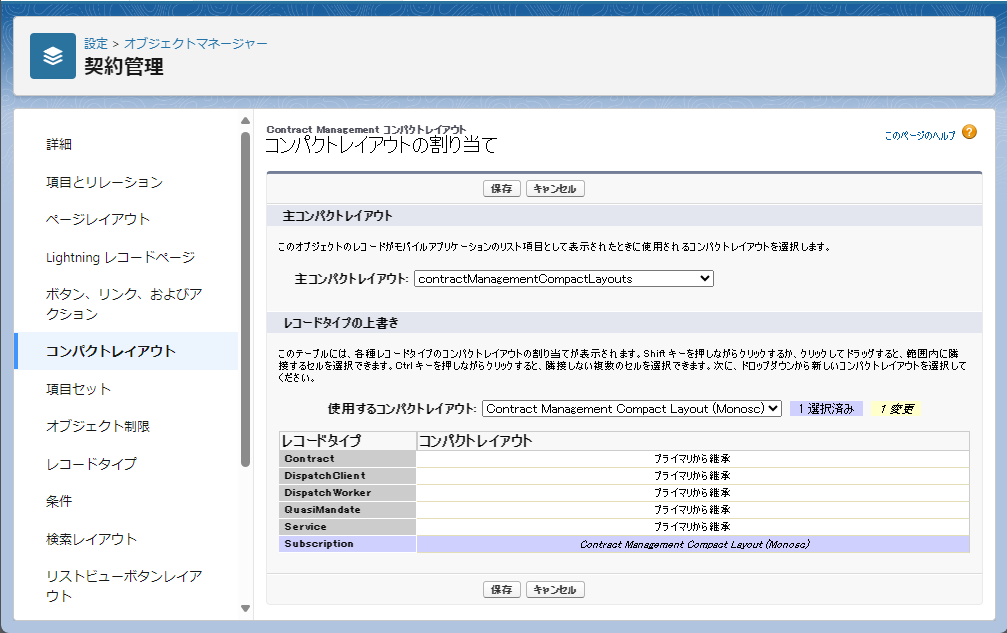This screenshot has height=633, width=1007.
Task: Open the 主コンパクトレイアウト dropdown
Action: coord(564,279)
